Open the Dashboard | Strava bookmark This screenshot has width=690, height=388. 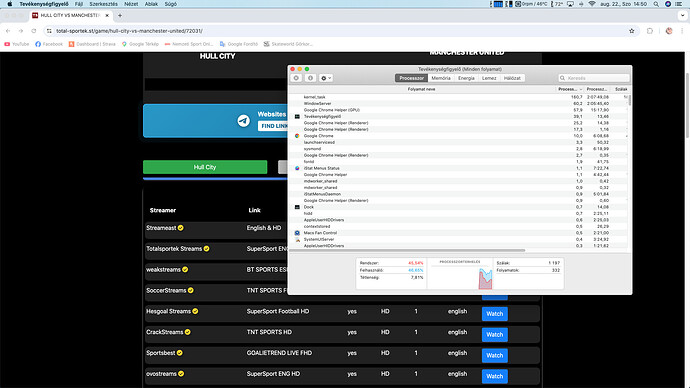[x=92, y=44]
